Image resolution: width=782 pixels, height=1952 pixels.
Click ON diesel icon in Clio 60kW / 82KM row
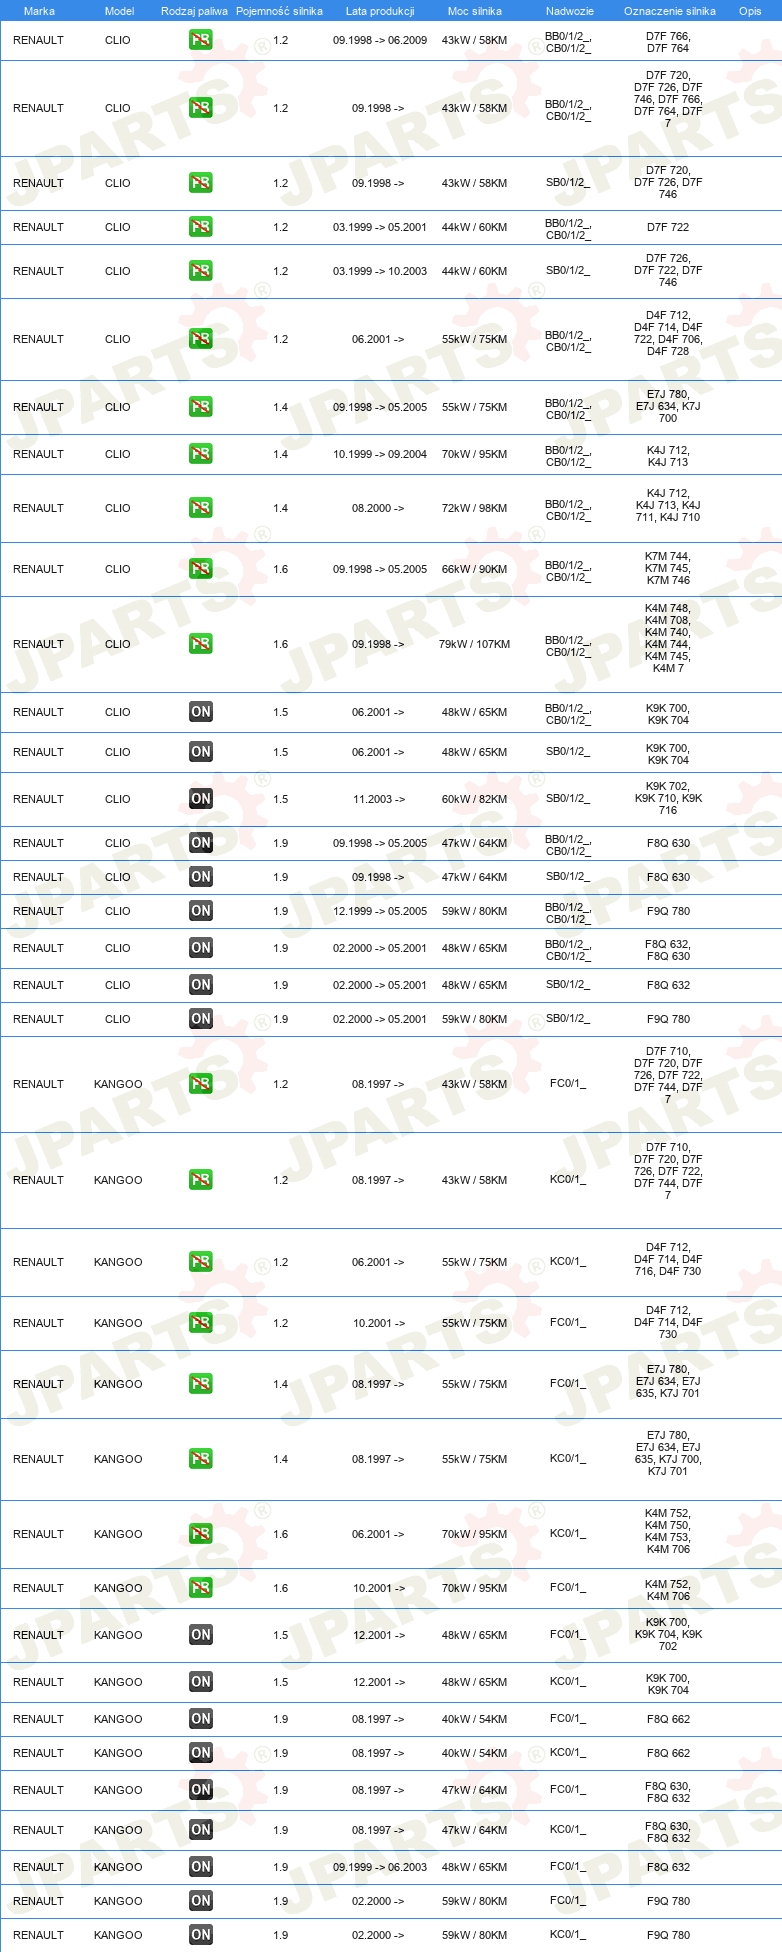(x=201, y=800)
